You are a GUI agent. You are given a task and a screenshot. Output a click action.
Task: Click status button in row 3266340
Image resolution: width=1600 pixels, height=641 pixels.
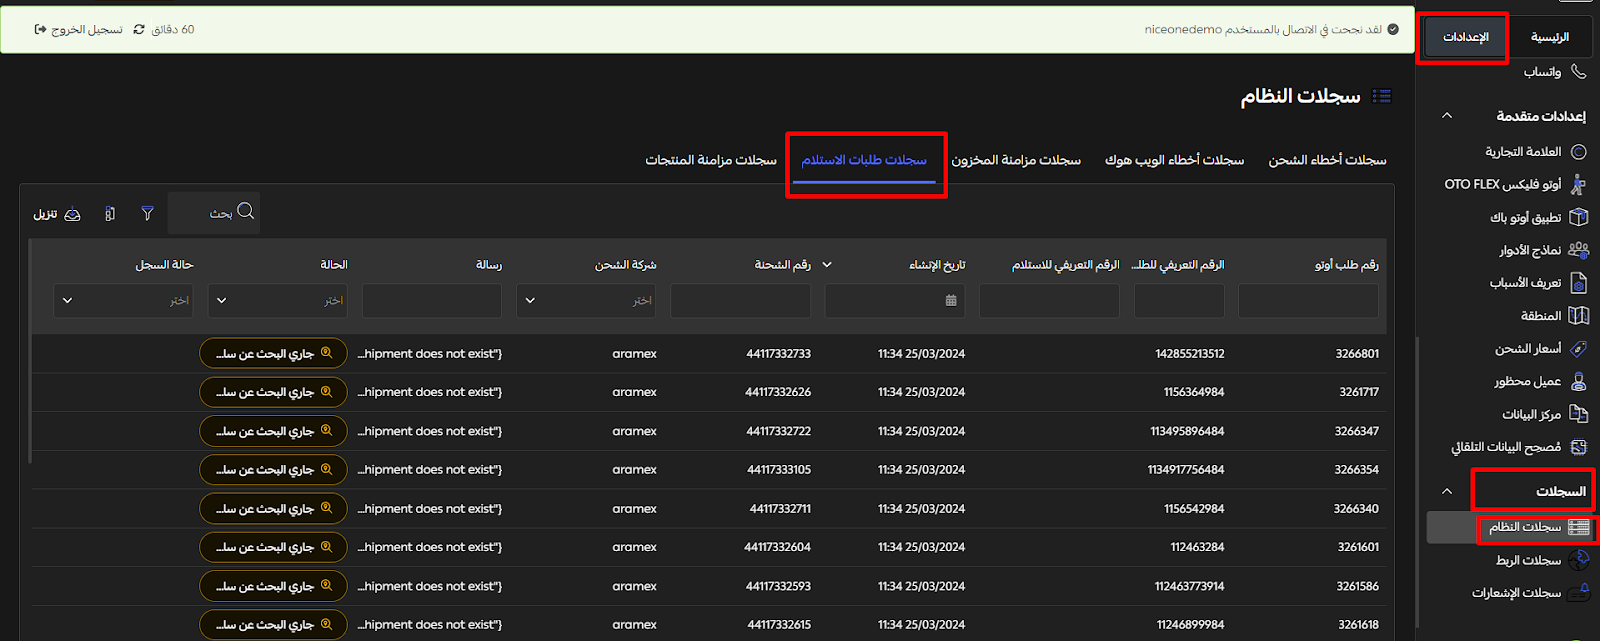coord(273,509)
